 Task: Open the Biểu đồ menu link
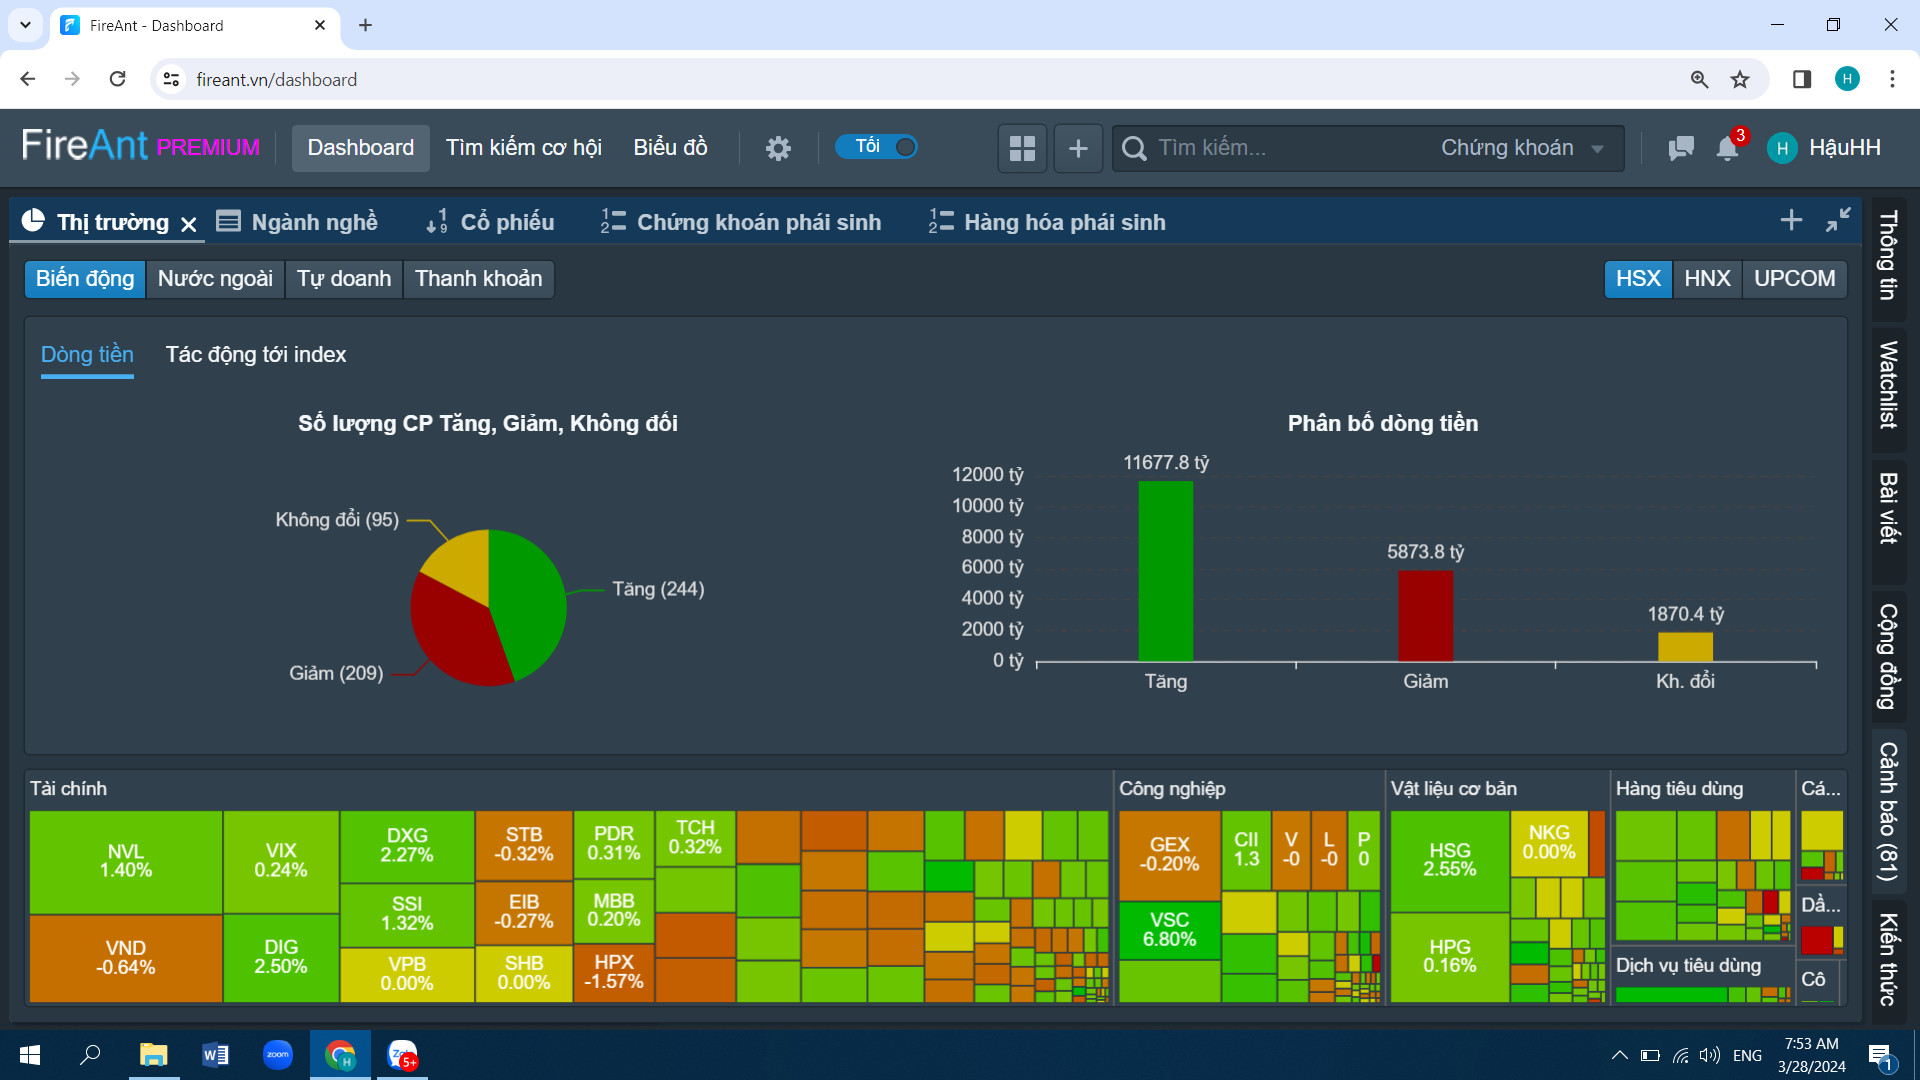[670, 148]
